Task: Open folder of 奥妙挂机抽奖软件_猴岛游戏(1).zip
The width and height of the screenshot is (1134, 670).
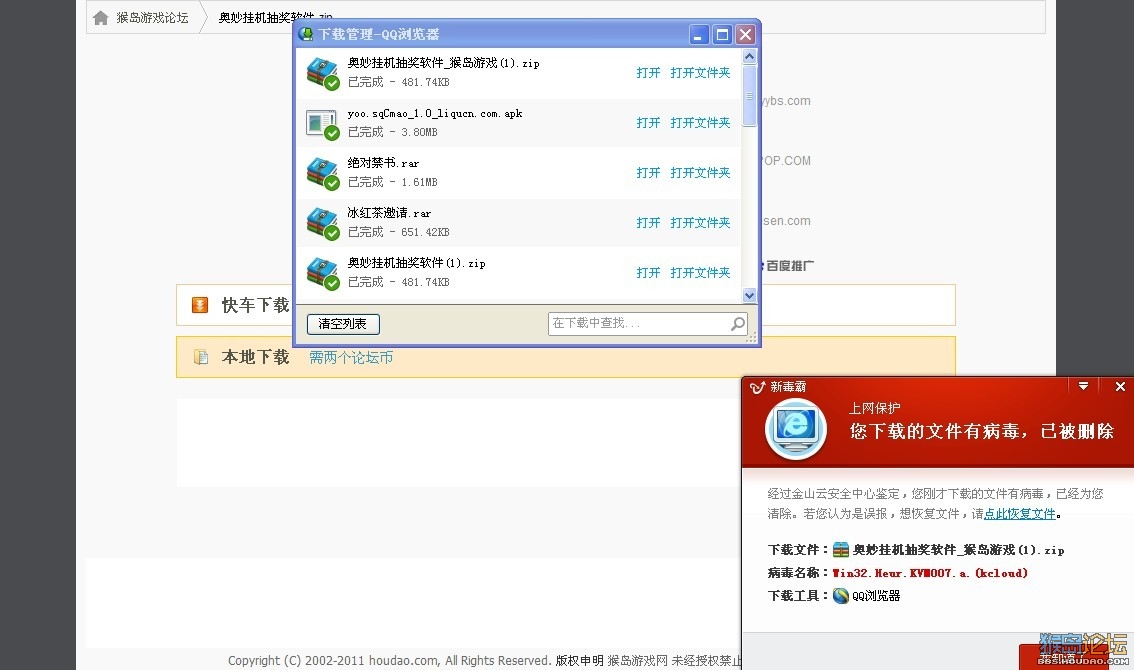Action: point(700,72)
